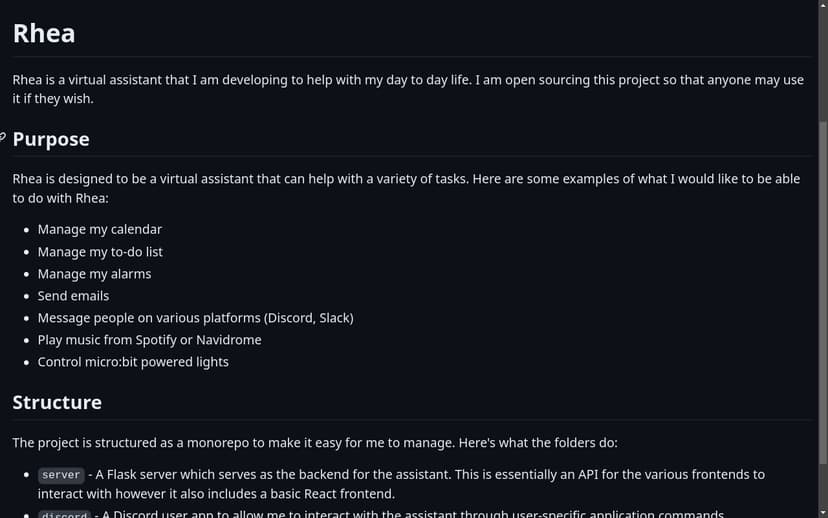
Task: Click the "Send emails" list item
Action: pyautogui.click(x=73, y=296)
